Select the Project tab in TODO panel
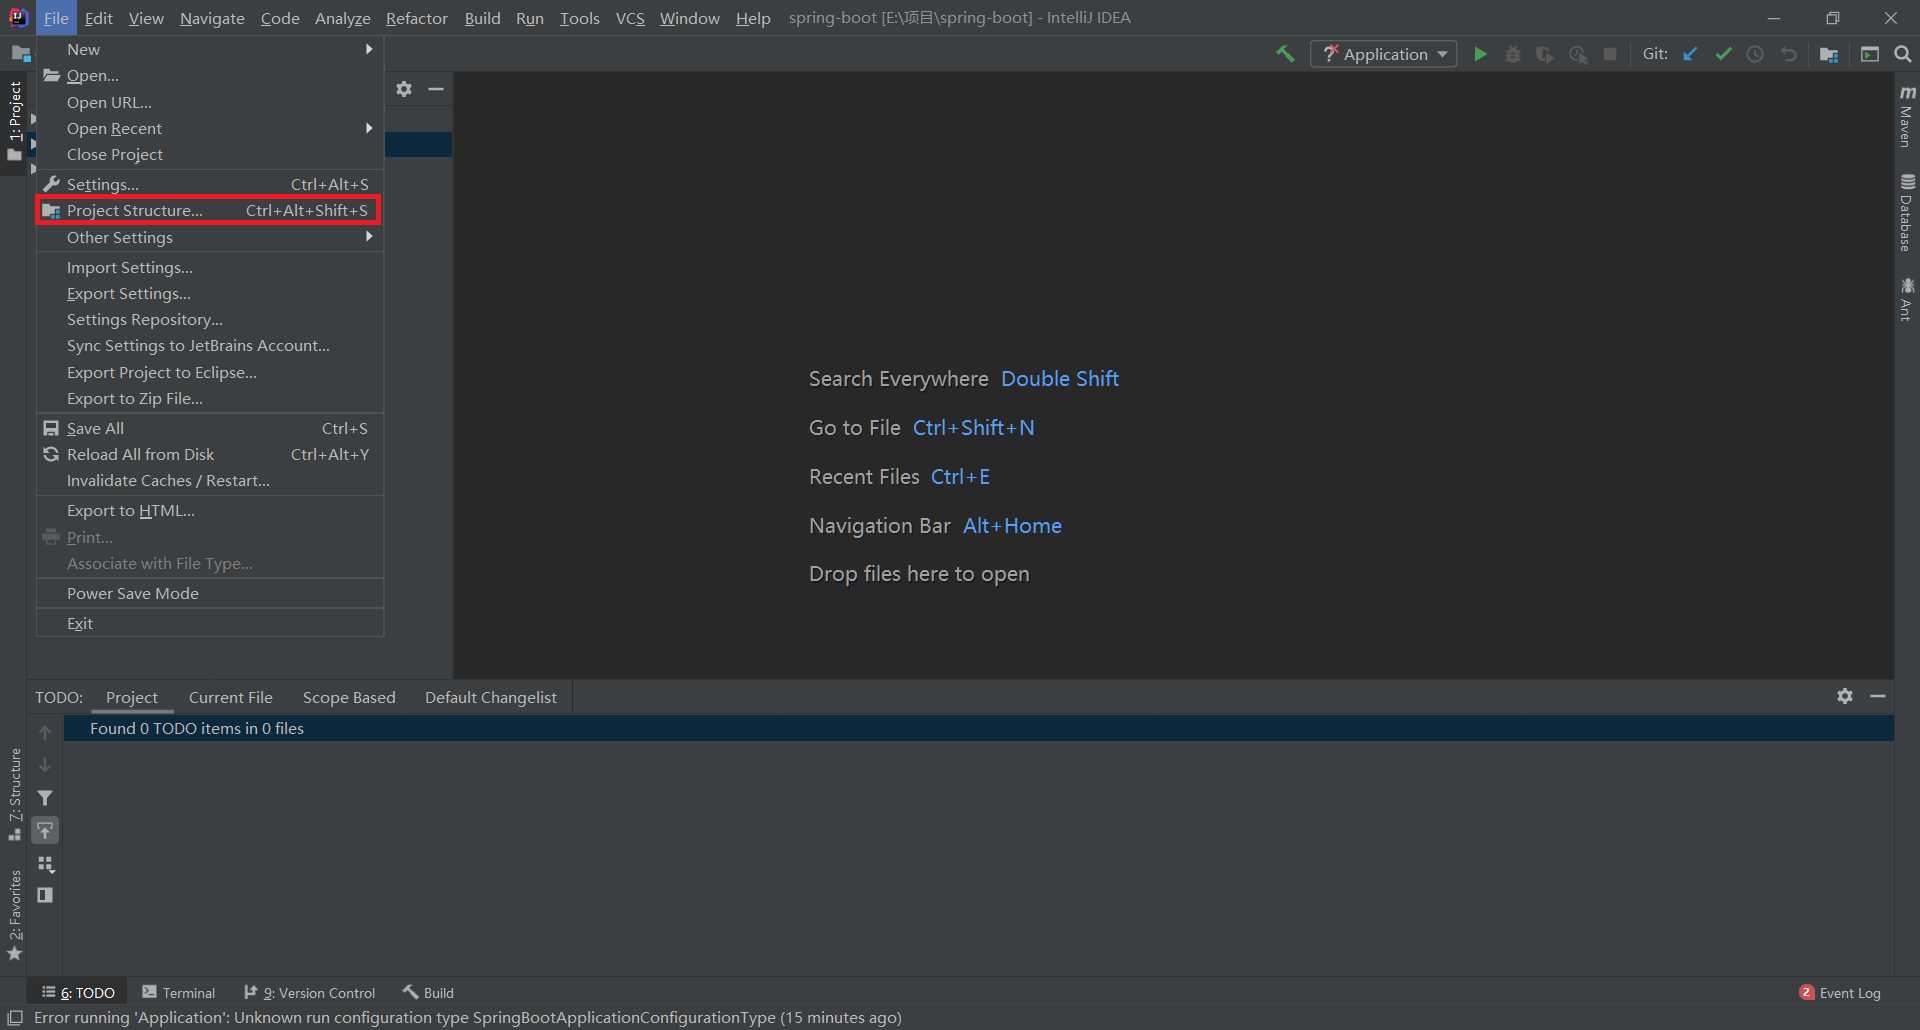The height and width of the screenshot is (1030, 1920). (132, 697)
